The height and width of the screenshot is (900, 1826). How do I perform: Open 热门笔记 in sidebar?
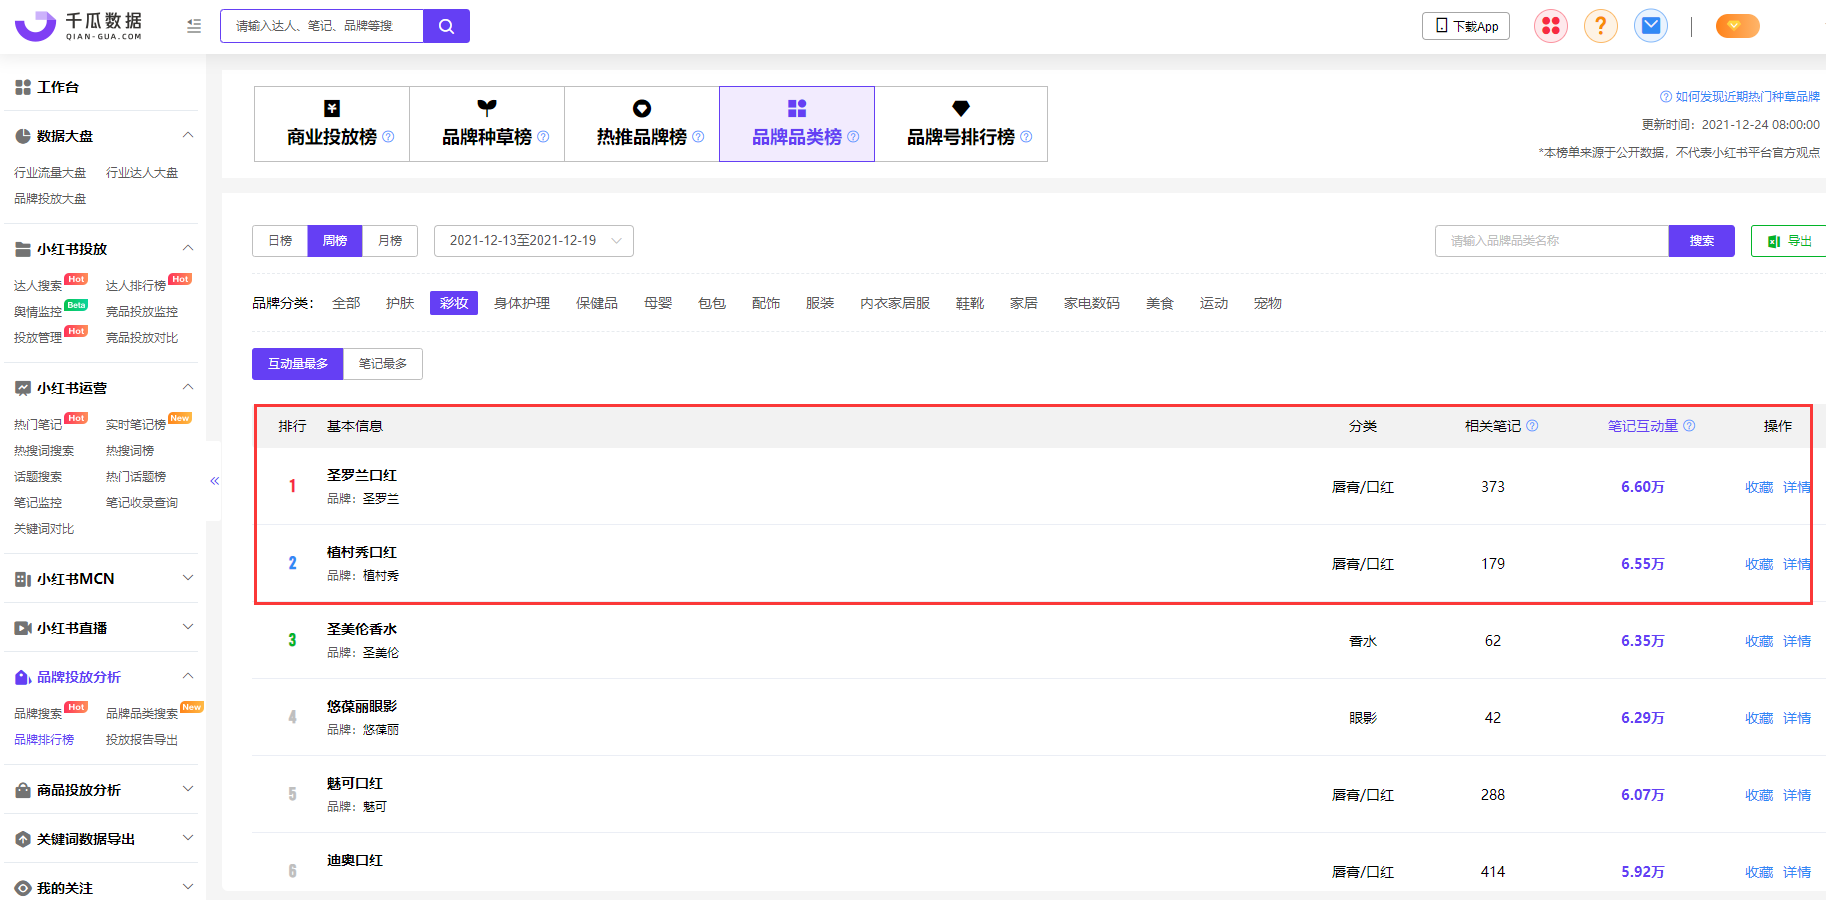[38, 425]
